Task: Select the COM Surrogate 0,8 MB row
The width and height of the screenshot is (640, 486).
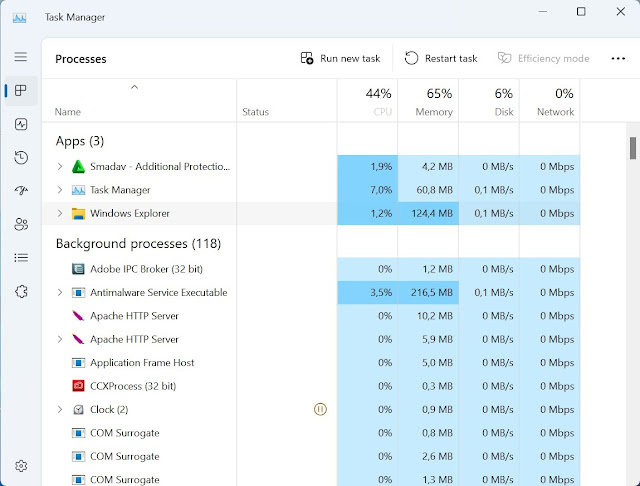Action: coord(311,433)
